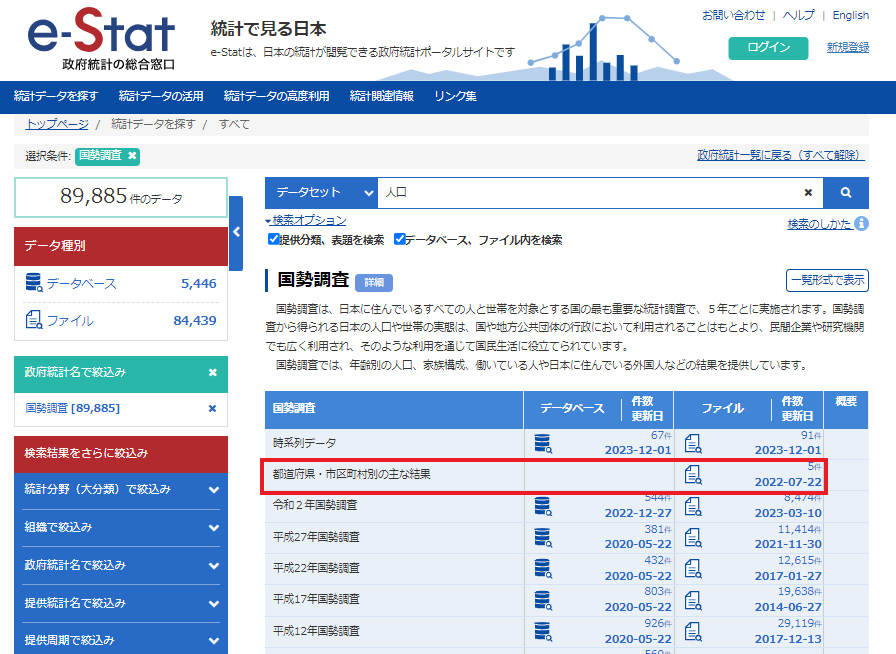
Task: Open database icon for 平成22年国勢調査 row
Action: point(543,568)
